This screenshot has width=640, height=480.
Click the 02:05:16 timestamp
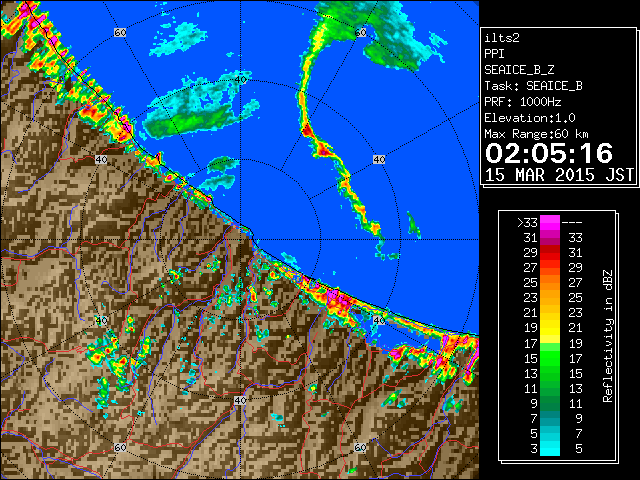coord(549,153)
